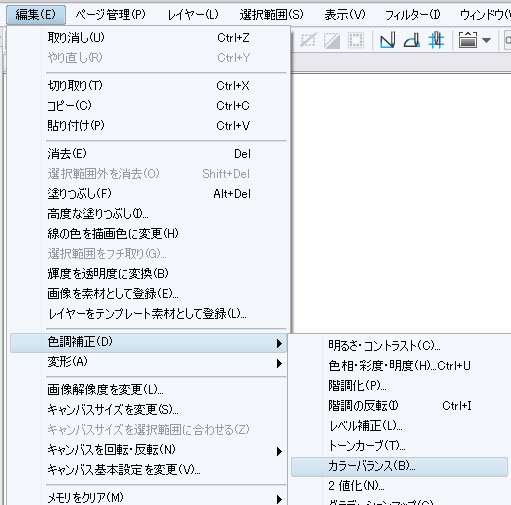511x505 pixels.
Task: Click the greyed Deselect toolbar icon
Action: coord(308,41)
